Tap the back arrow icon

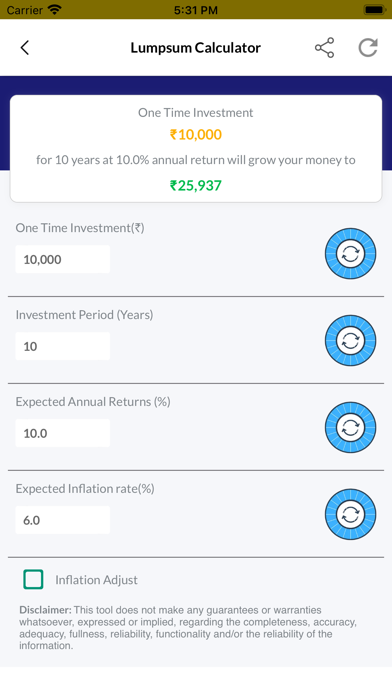coord(25,47)
